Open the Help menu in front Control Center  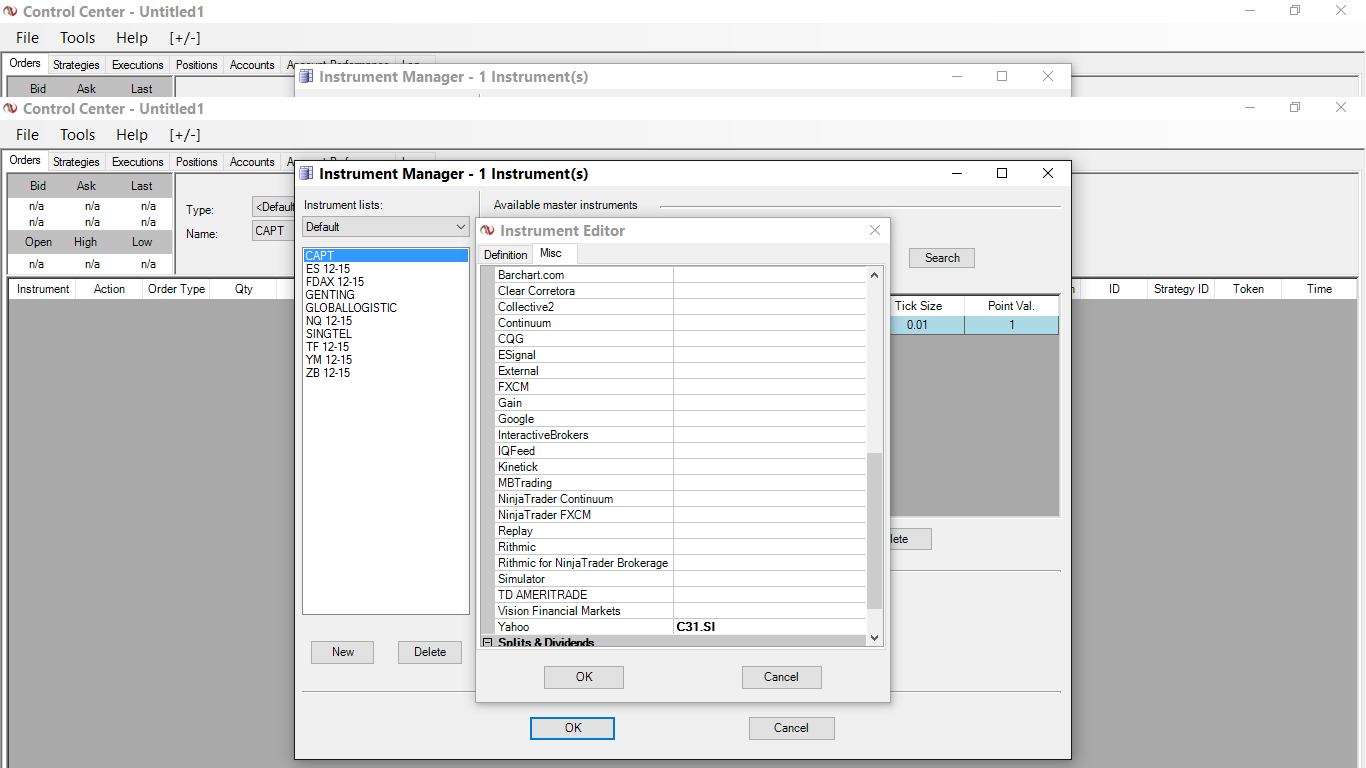(131, 135)
